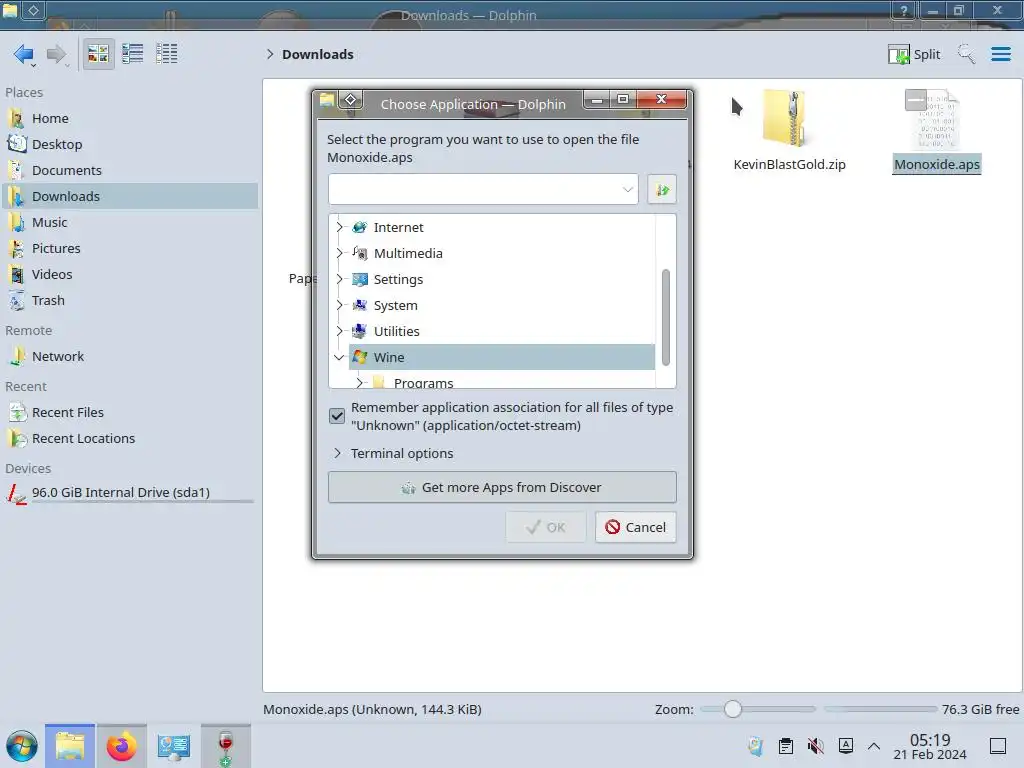Open Pictures in Places sidebar
Image resolution: width=1024 pixels, height=768 pixels.
[x=130, y=249]
